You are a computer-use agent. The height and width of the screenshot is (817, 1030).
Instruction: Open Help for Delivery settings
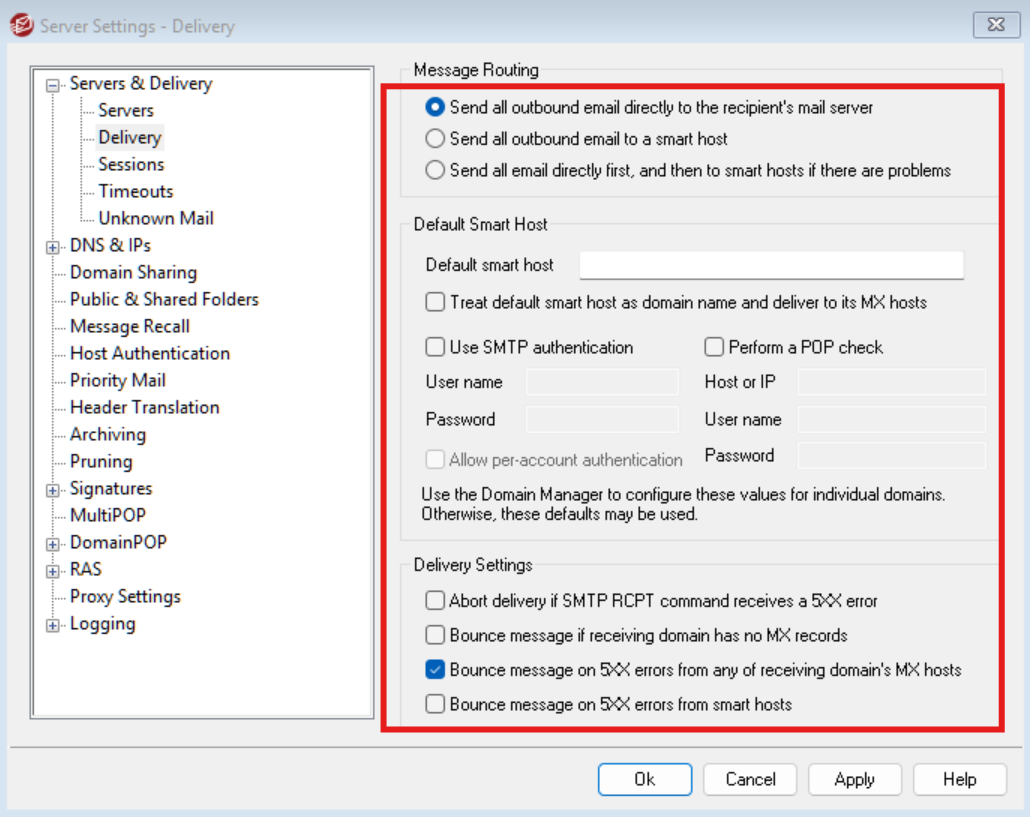click(960, 779)
